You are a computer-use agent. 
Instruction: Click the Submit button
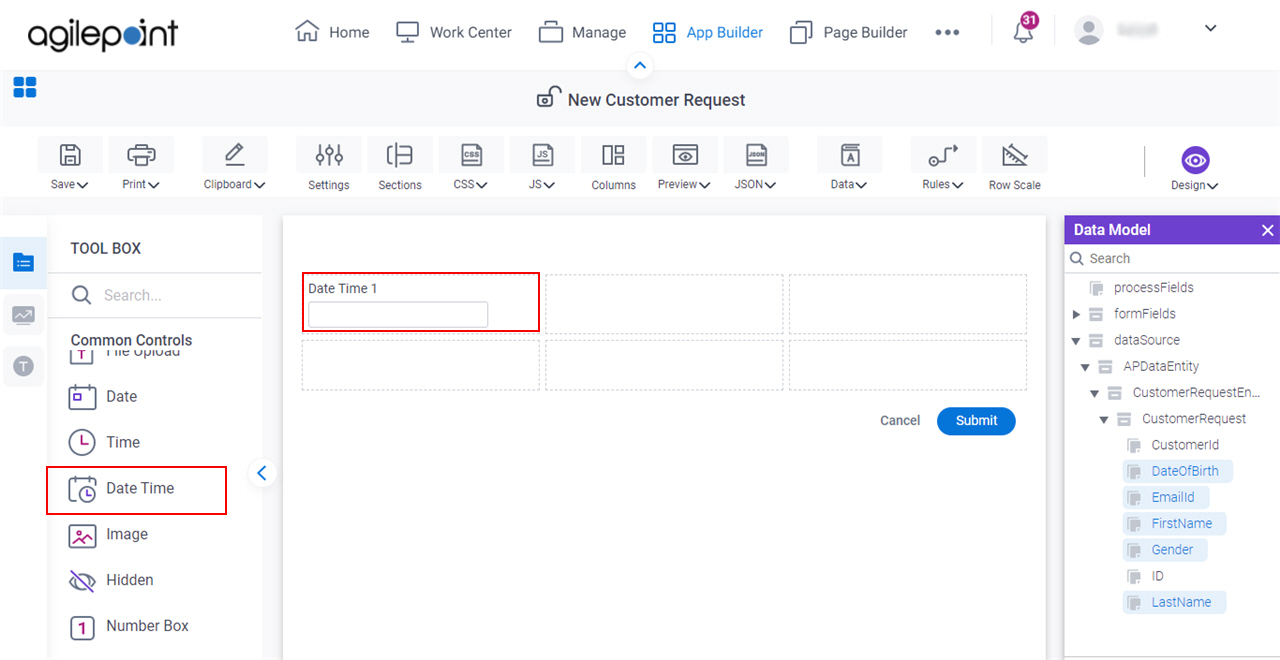click(x=976, y=421)
